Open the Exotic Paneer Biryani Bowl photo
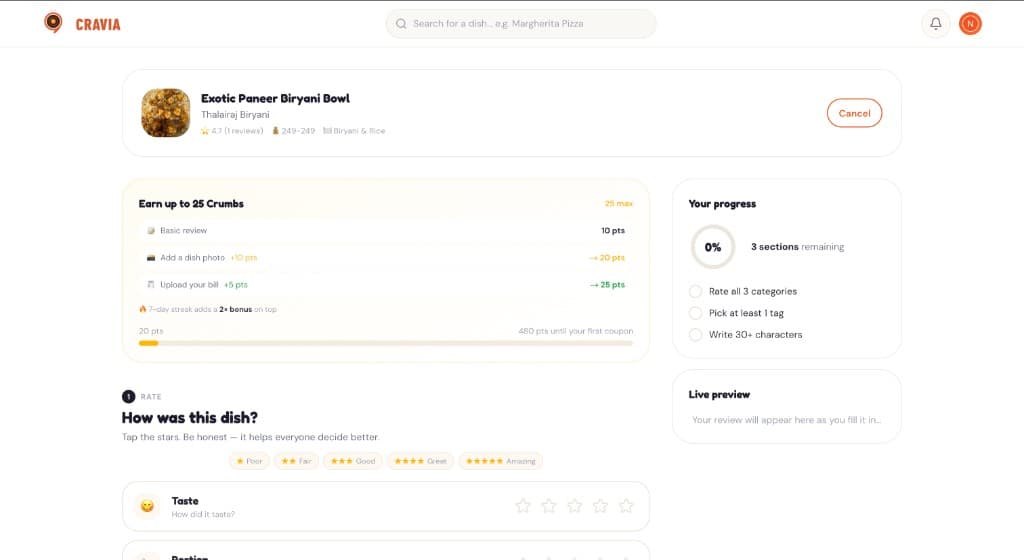This screenshot has height=560, width=1024. click(166, 113)
